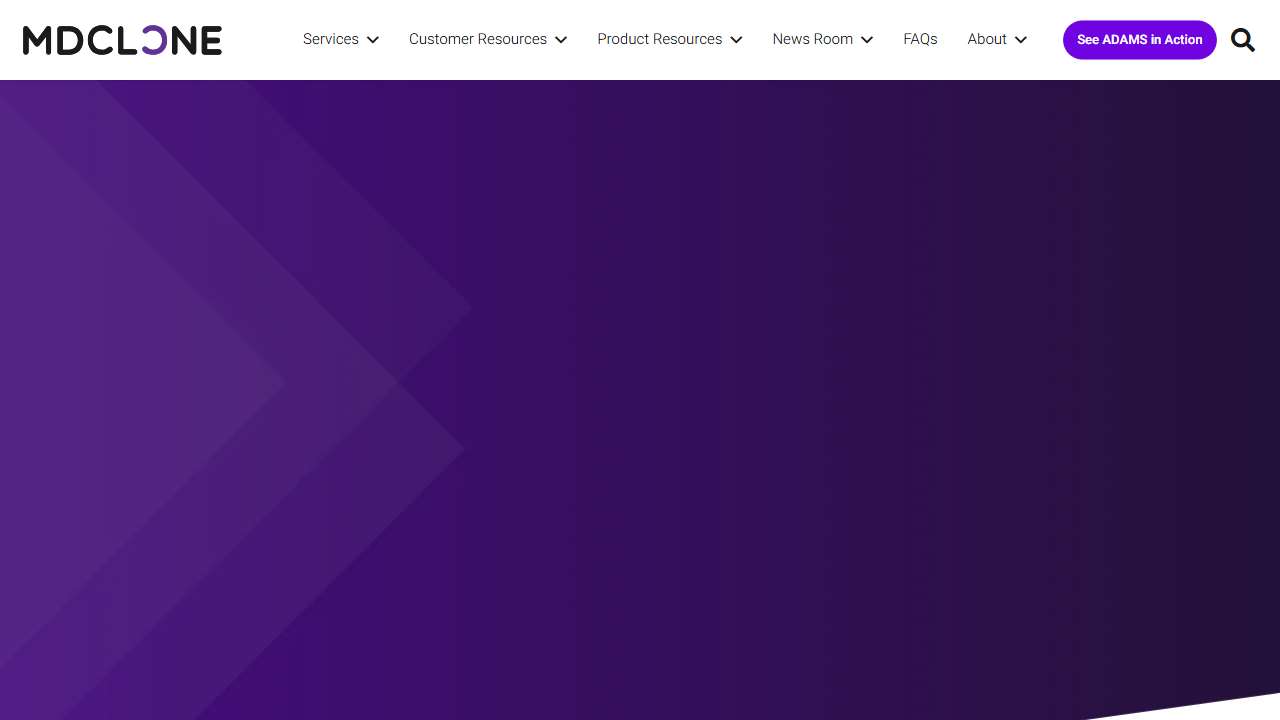
Task: Expand the Customer Resources chevron arrow
Action: [x=561, y=40]
